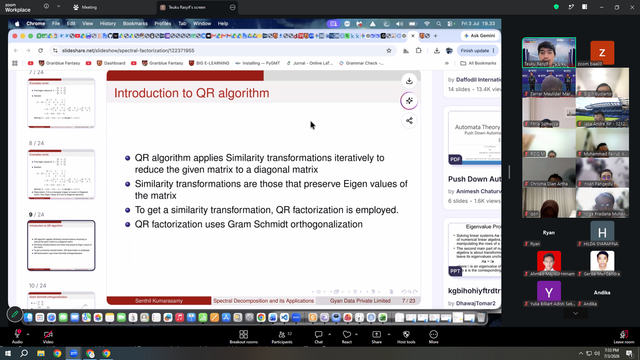Viewport: 640px width, 360px height.
Task: Expand audio options caret
Action: [x=28, y=334]
